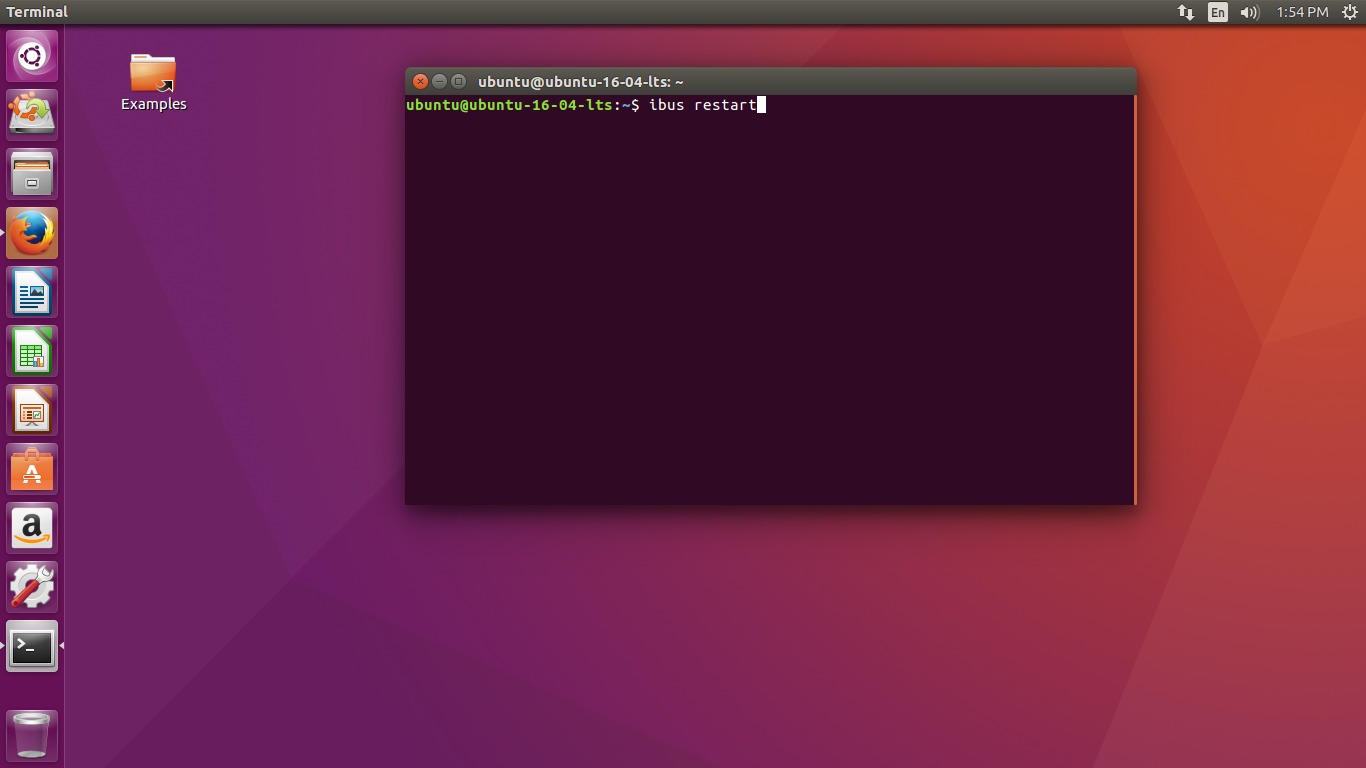This screenshot has height=768, width=1366.
Task: Select the Terminal icon in the launcher
Action: (x=32, y=646)
